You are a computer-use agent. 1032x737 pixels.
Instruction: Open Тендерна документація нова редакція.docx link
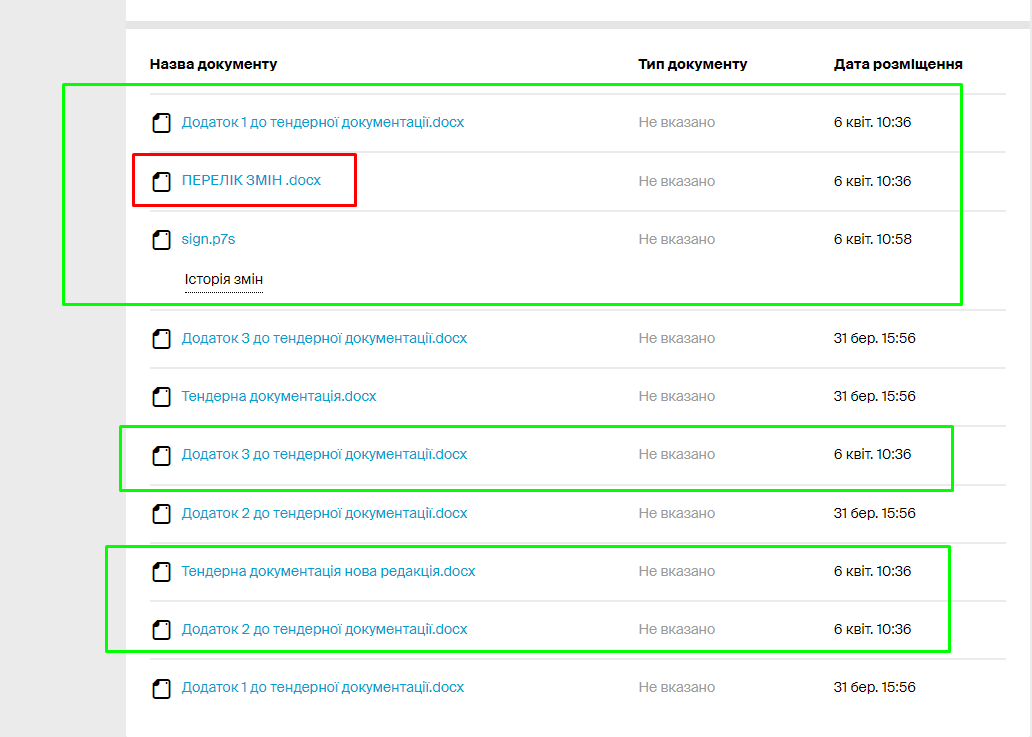[328, 571]
